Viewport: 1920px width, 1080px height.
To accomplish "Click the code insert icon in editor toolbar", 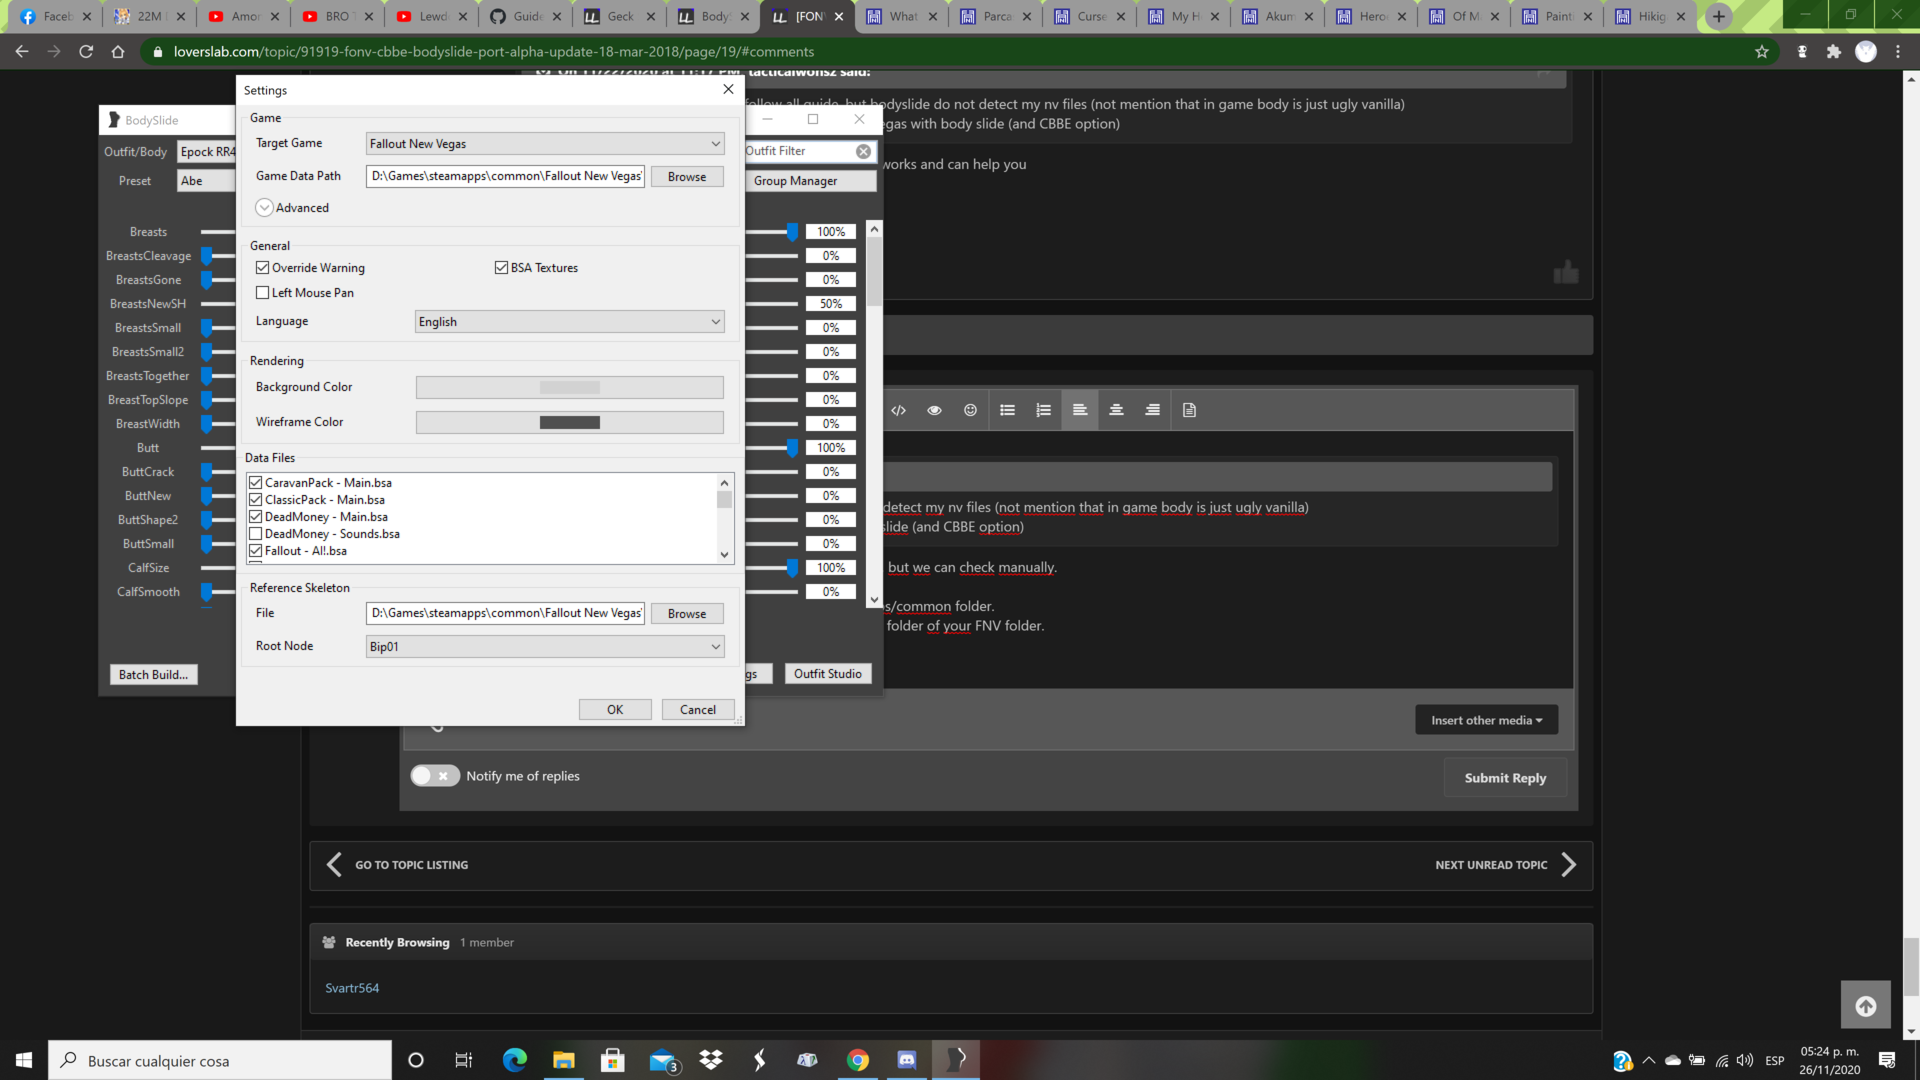I will 898,410.
